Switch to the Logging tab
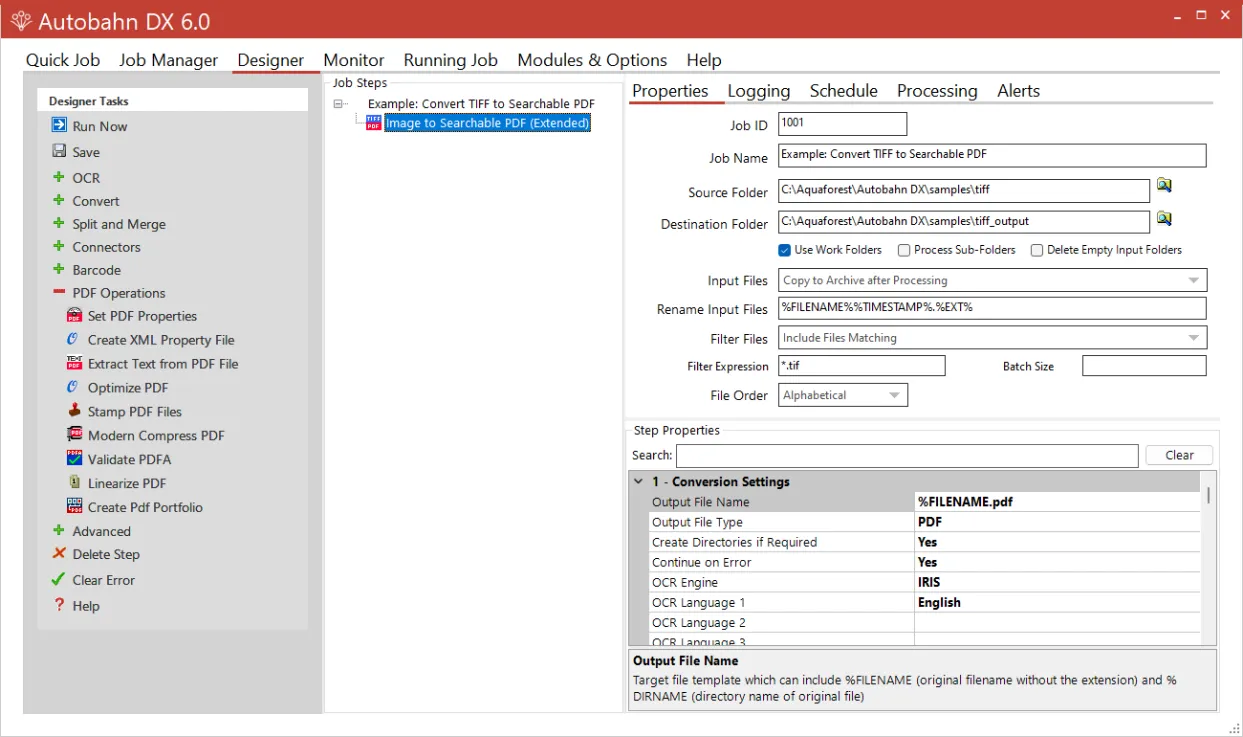The height and width of the screenshot is (737, 1243). (x=759, y=91)
